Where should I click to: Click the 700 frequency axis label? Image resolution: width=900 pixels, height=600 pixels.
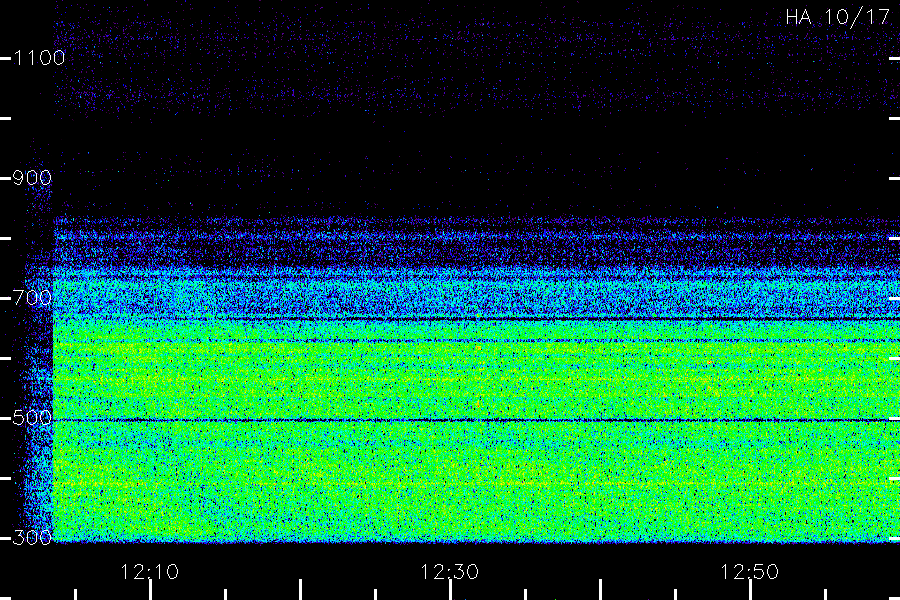point(32,298)
